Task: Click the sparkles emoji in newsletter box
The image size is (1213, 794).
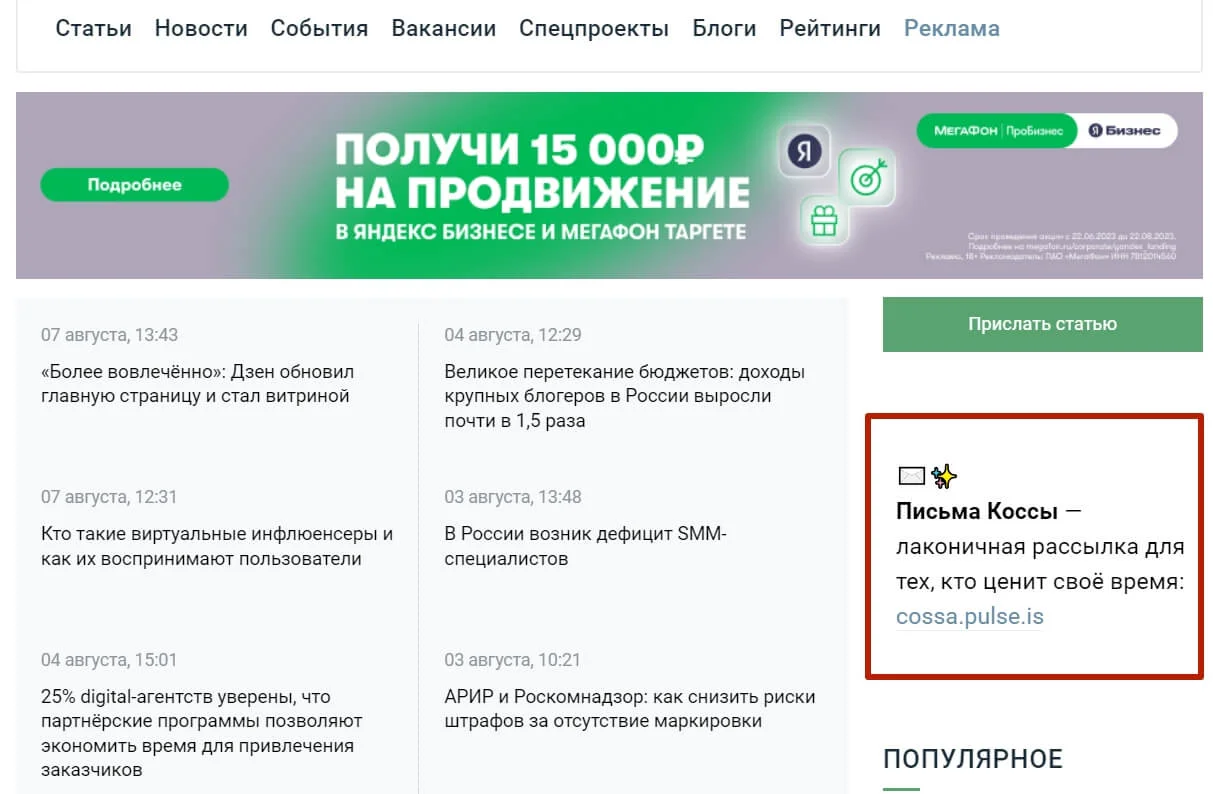Action: (x=944, y=476)
